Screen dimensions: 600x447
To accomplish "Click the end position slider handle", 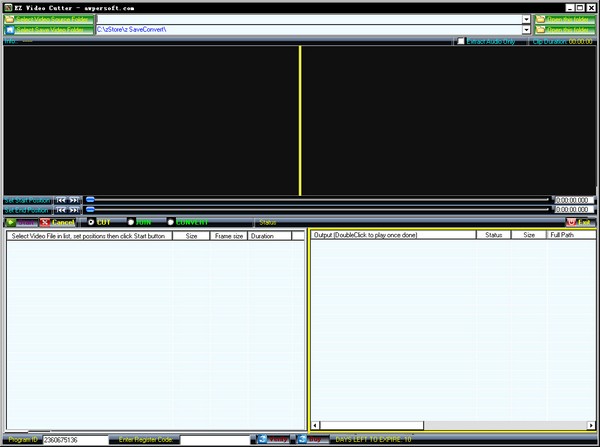I will (90, 209).
